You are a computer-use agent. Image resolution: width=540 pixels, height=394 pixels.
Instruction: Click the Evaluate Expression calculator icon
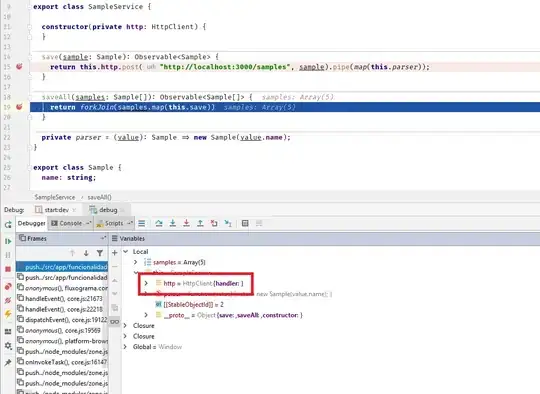pos(245,223)
